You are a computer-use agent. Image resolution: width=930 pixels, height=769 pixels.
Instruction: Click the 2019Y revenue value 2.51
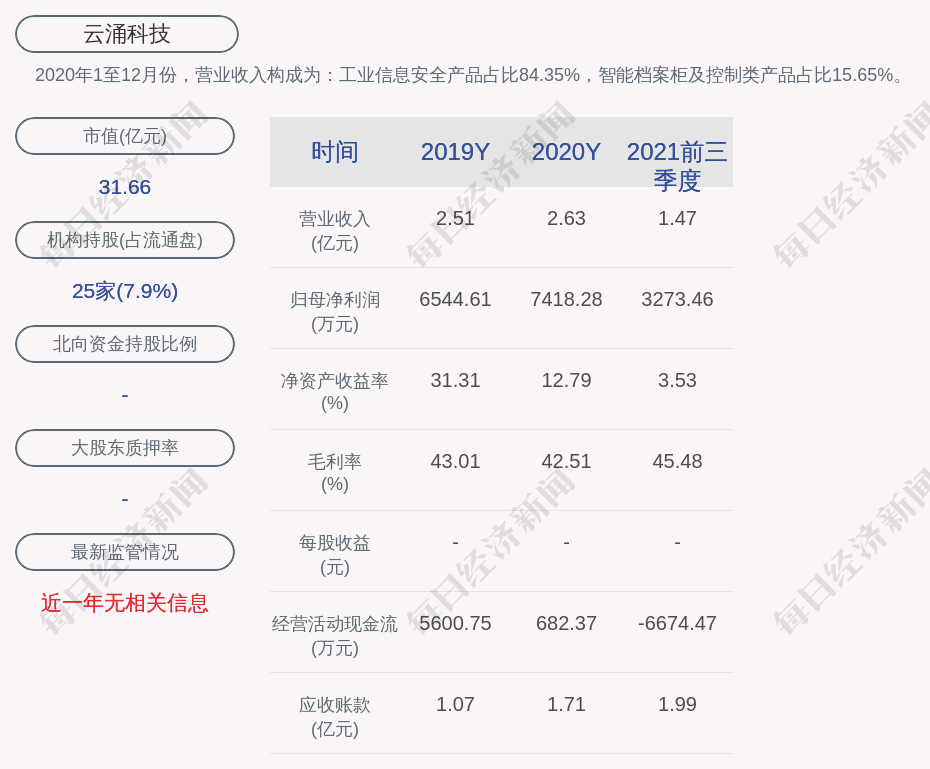456,218
